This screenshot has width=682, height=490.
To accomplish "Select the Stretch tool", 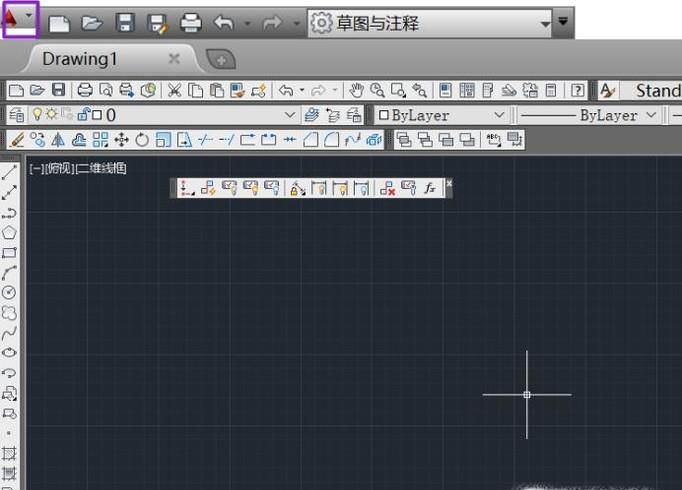I will coord(184,140).
